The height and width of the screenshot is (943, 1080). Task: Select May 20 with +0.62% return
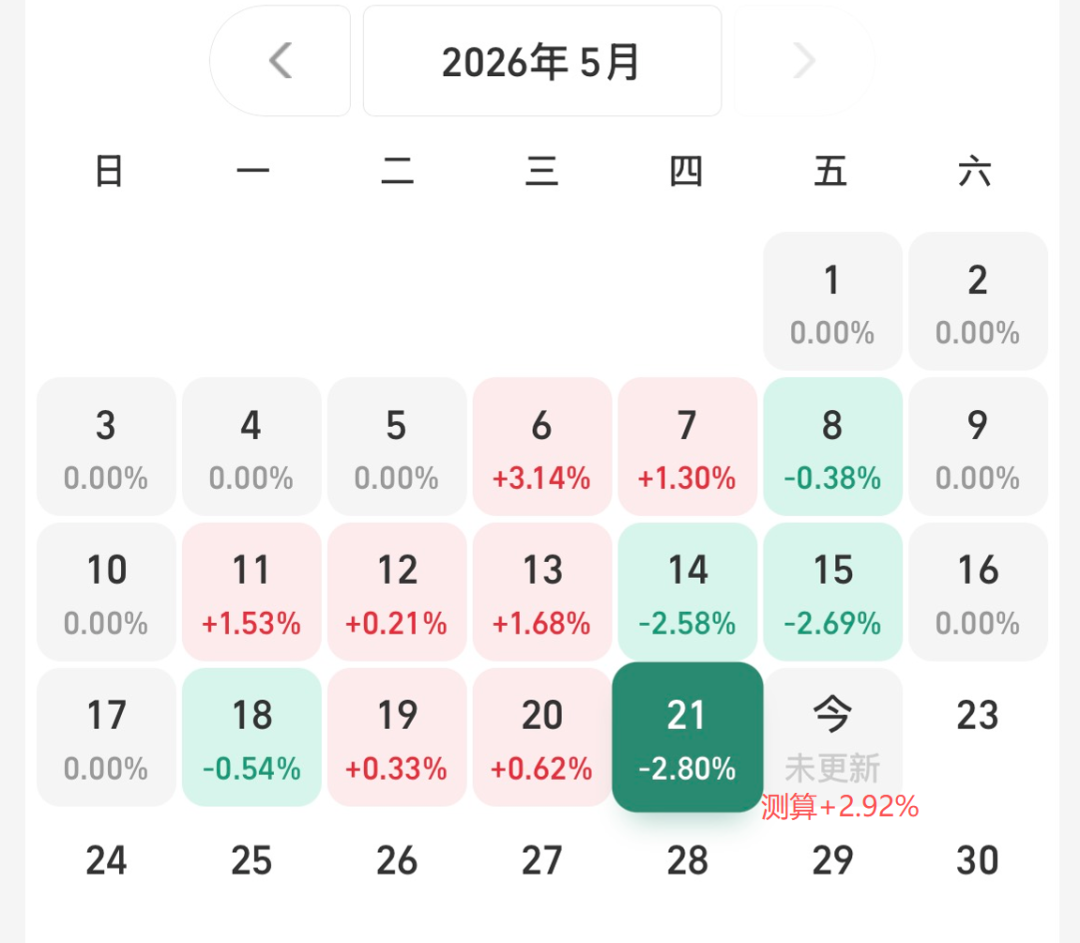click(542, 737)
